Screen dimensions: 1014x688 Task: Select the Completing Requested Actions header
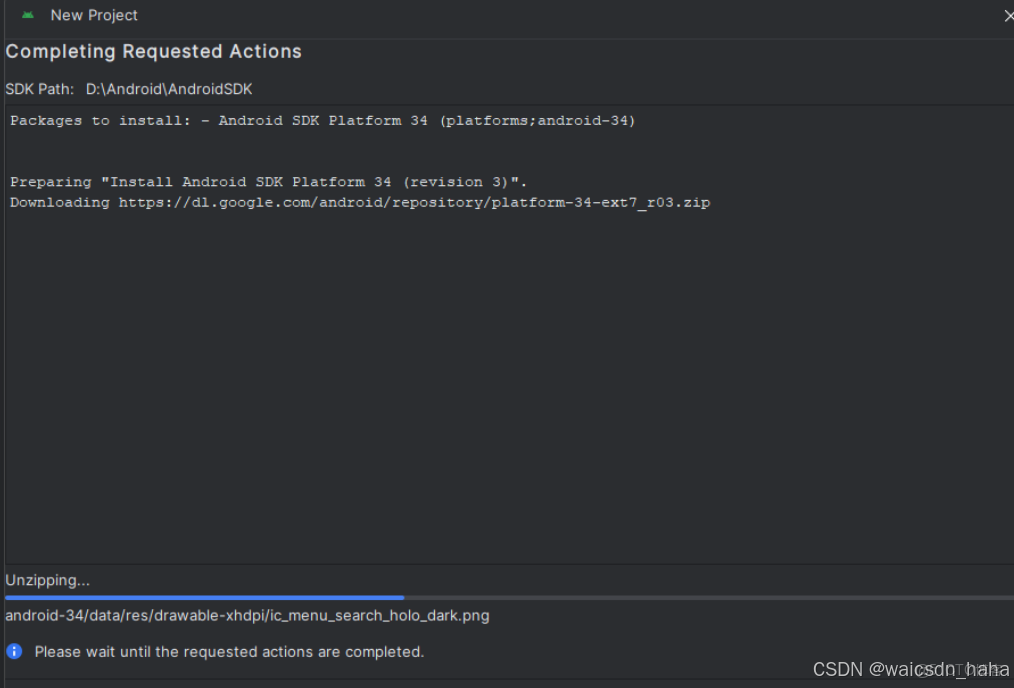[x=153, y=51]
